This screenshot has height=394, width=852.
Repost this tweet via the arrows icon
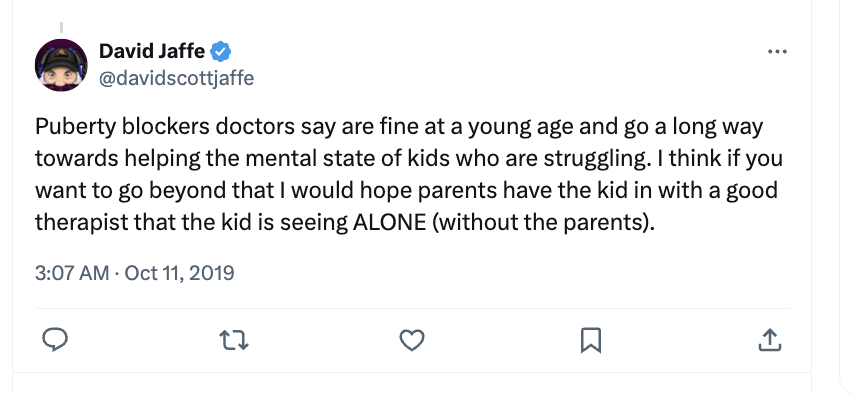click(x=234, y=340)
